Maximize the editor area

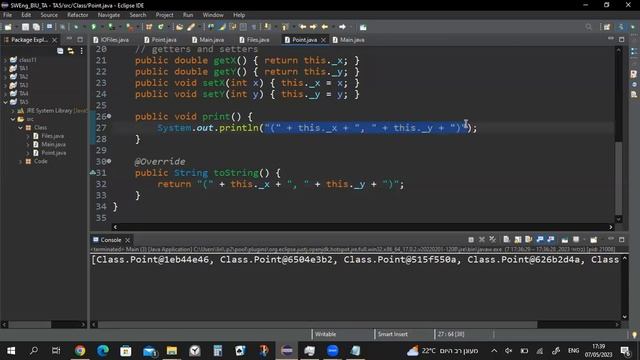pos(622,39)
